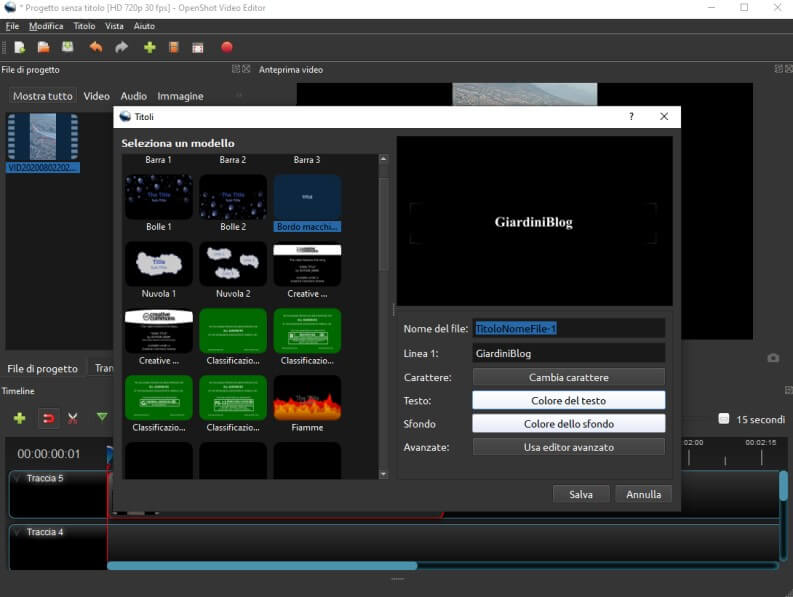Click the Linea 1 text field
The height and width of the screenshot is (597, 793).
[x=568, y=354]
